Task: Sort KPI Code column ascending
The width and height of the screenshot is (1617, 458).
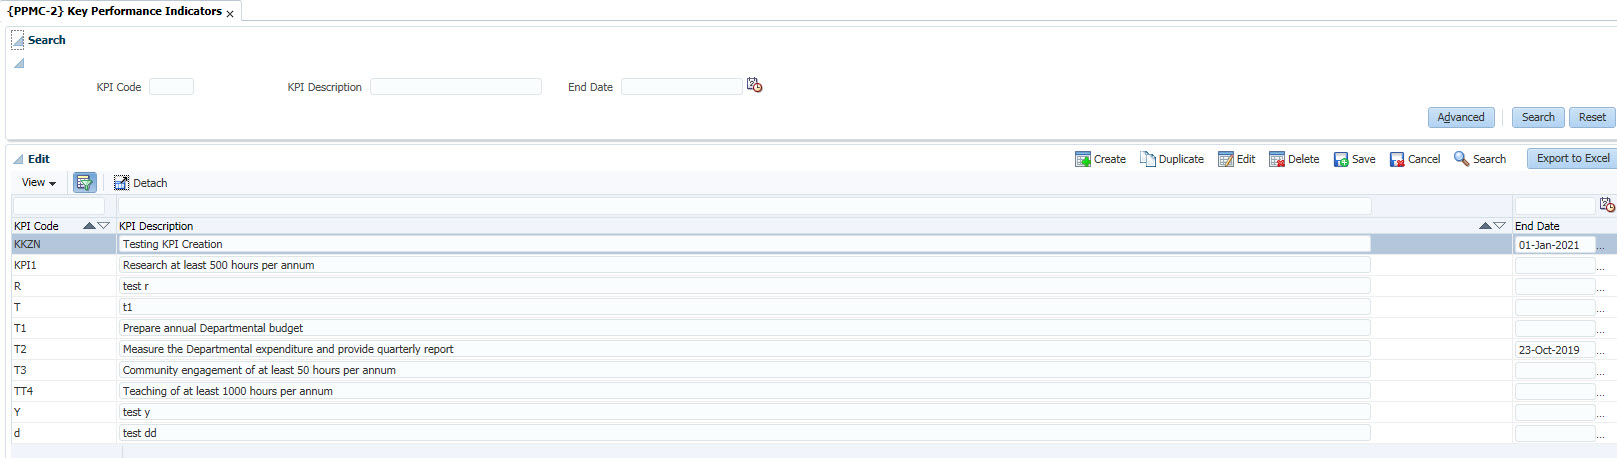Action: (89, 226)
